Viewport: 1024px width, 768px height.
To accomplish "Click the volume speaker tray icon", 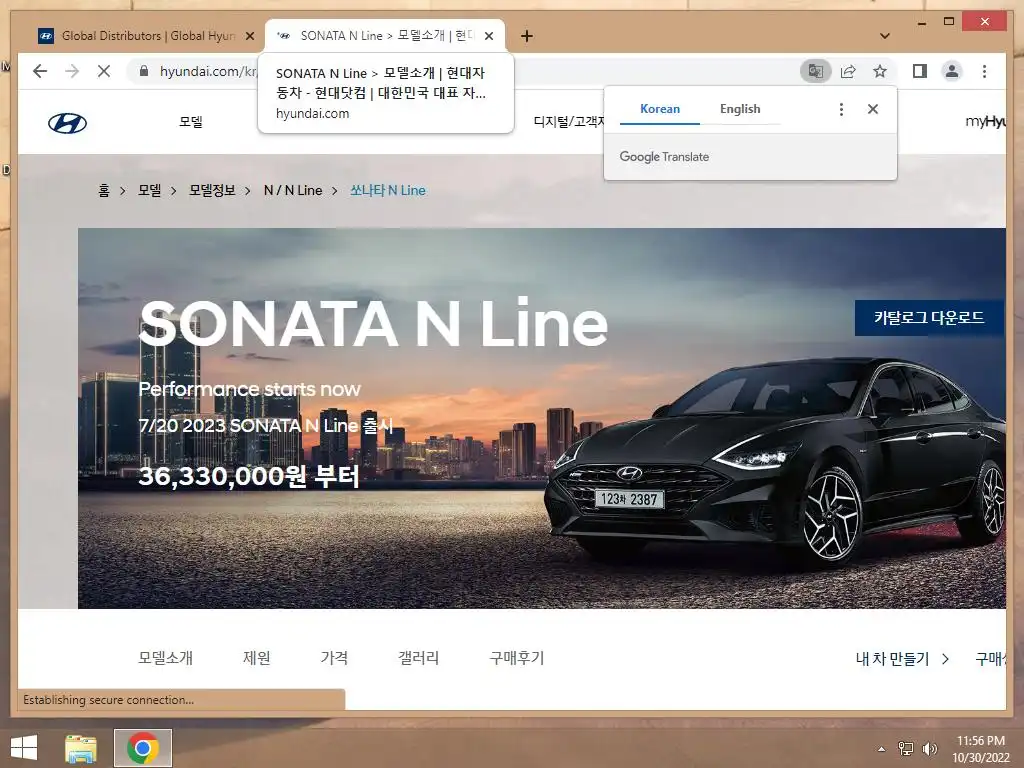I will pyautogui.click(x=929, y=749).
